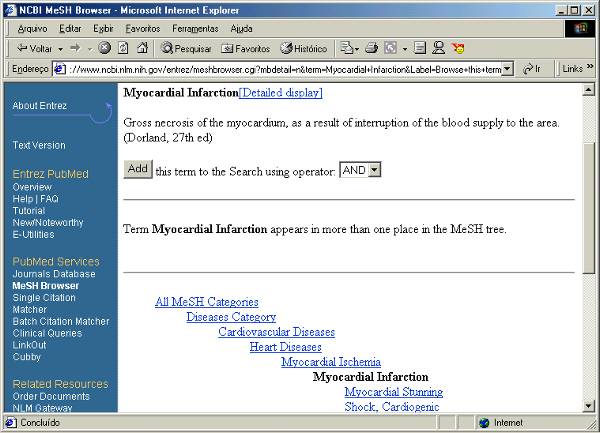The image size is (600, 433).
Task: Open Myocardial Ischemia link
Action: (x=331, y=361)
